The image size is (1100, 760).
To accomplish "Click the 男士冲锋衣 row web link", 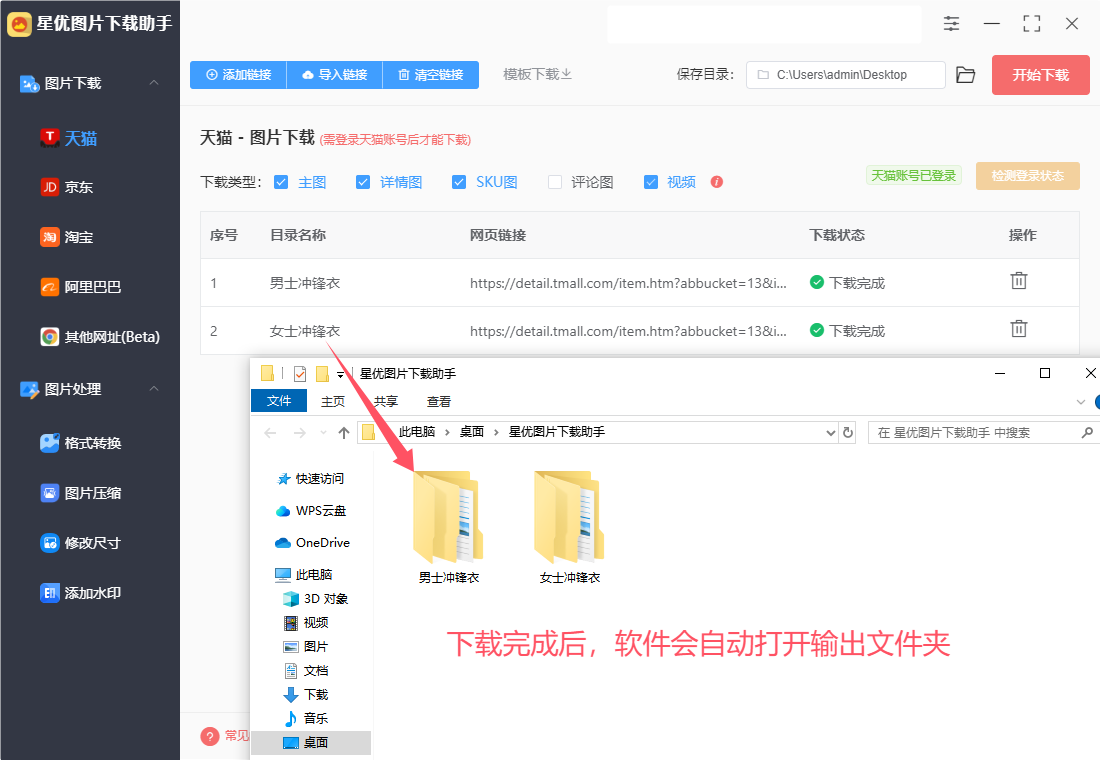I will pyautogui.click(x=629, y=283).
